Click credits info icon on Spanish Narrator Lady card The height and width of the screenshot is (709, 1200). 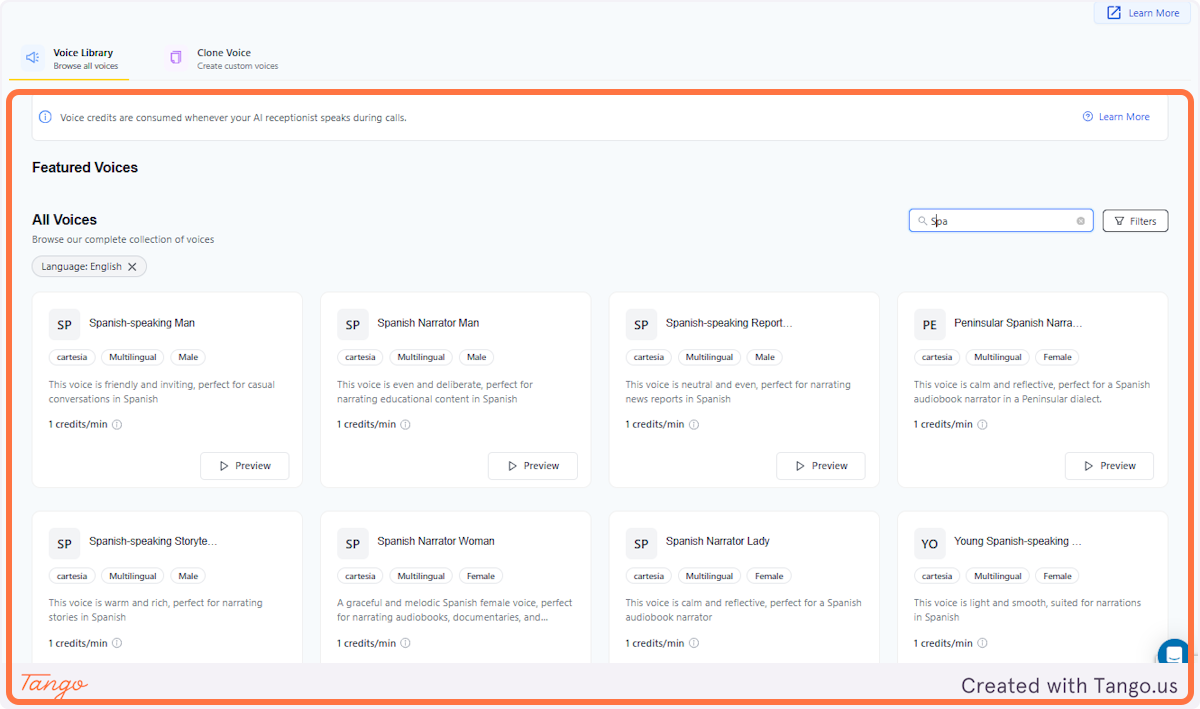[x=694, y=643]
